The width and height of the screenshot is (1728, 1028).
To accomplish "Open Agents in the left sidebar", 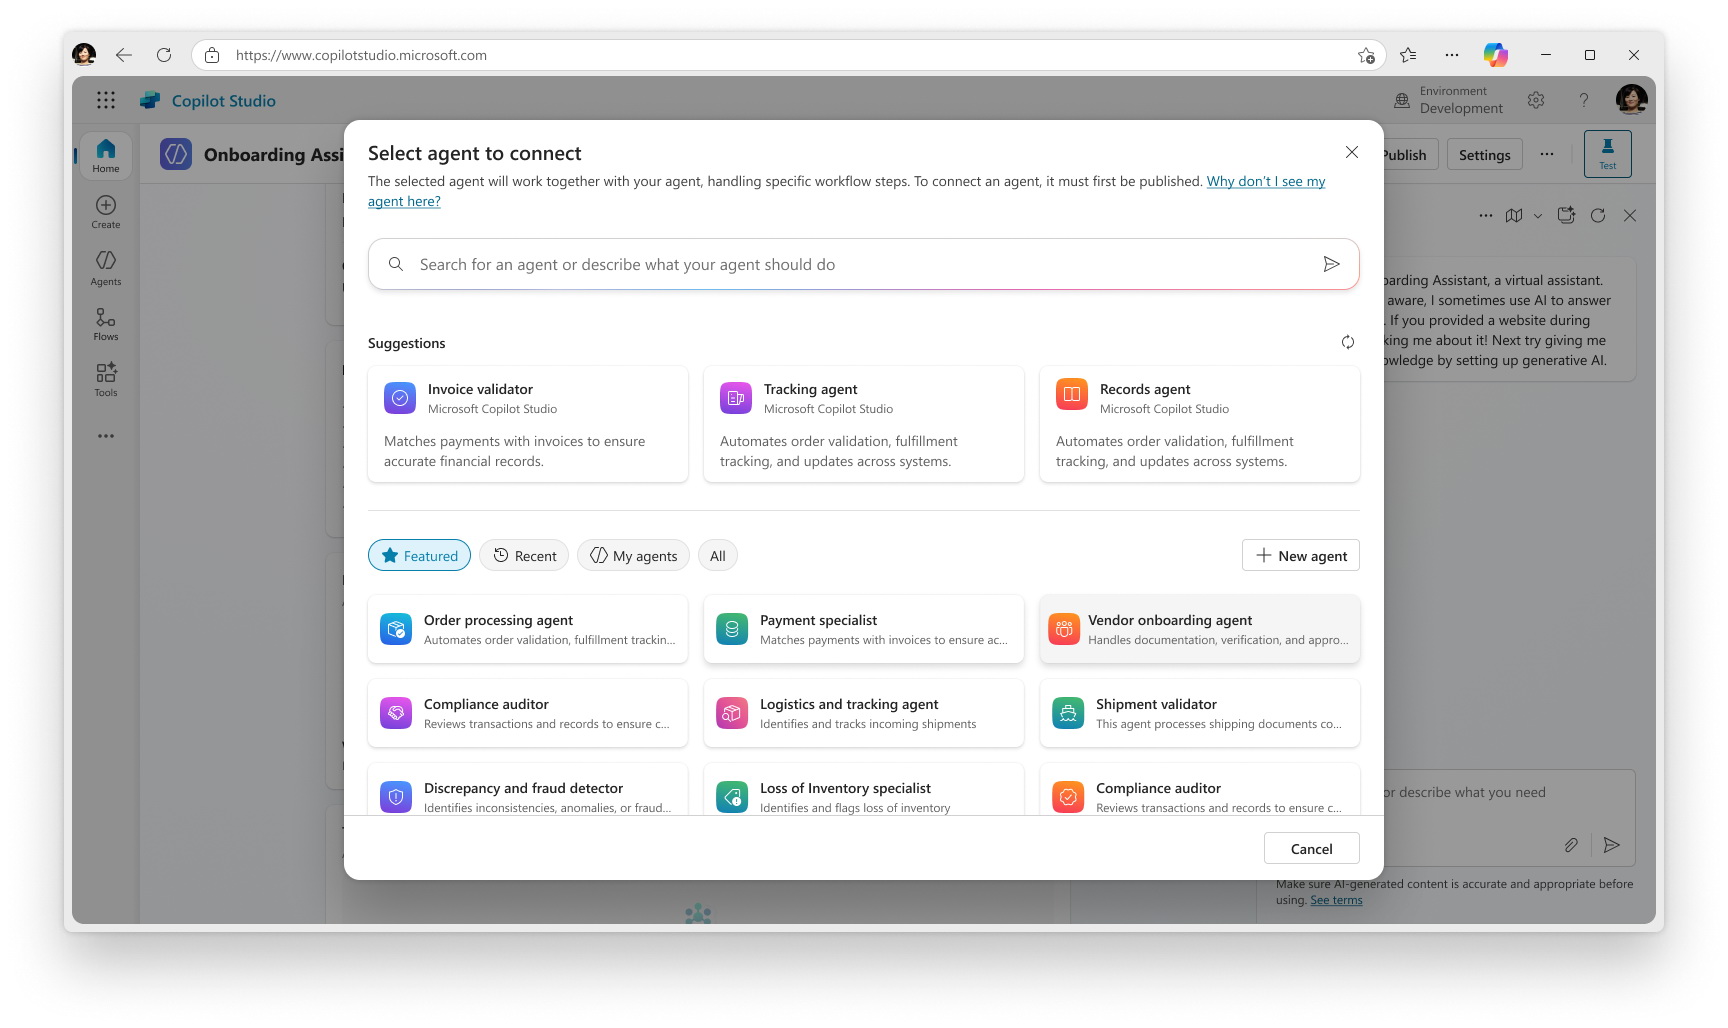I will click(106, 268).
